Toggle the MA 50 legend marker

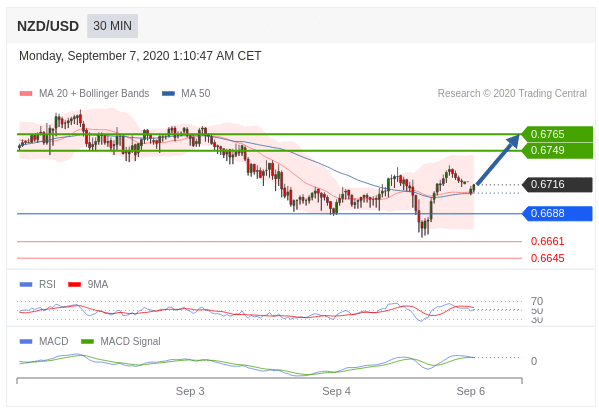(x=168, y=94)
